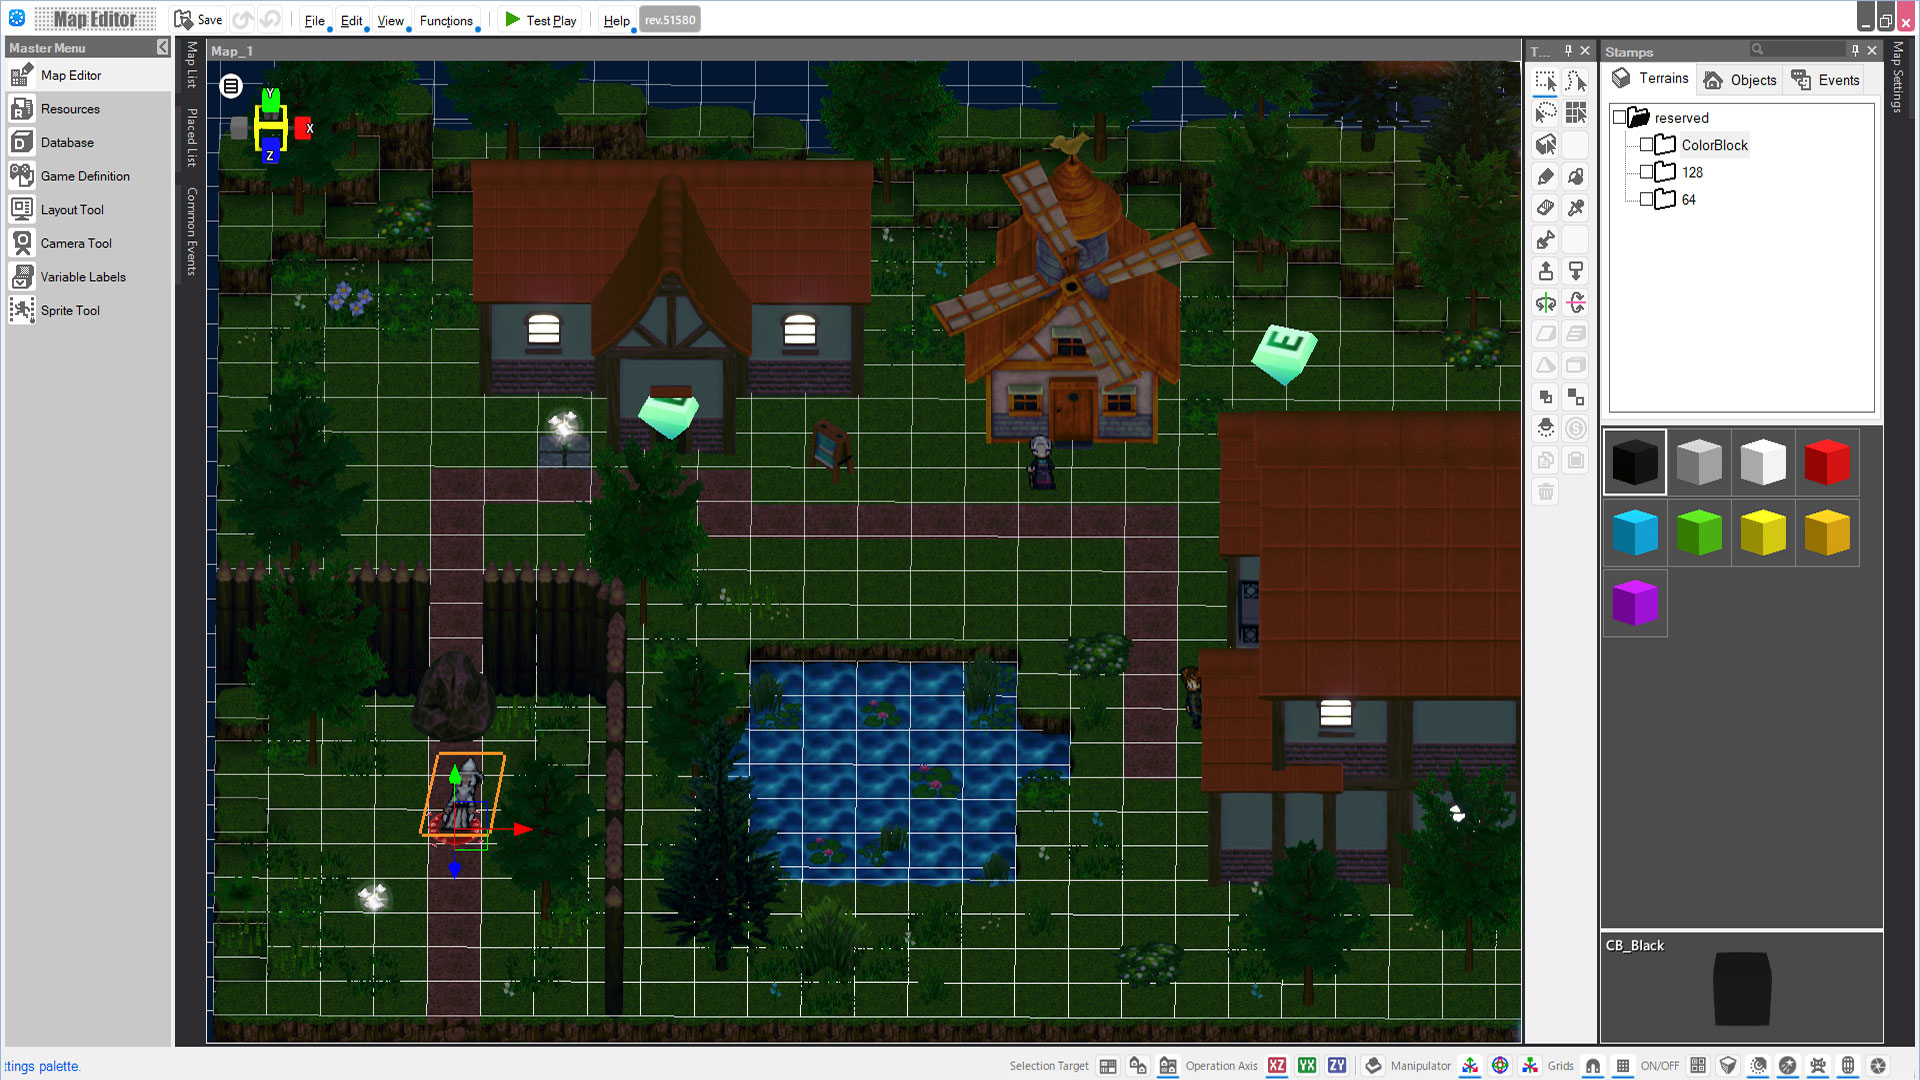Select the eyedropper tool
Screen dimensions: 1920x1080
[x=1576, y=208]
